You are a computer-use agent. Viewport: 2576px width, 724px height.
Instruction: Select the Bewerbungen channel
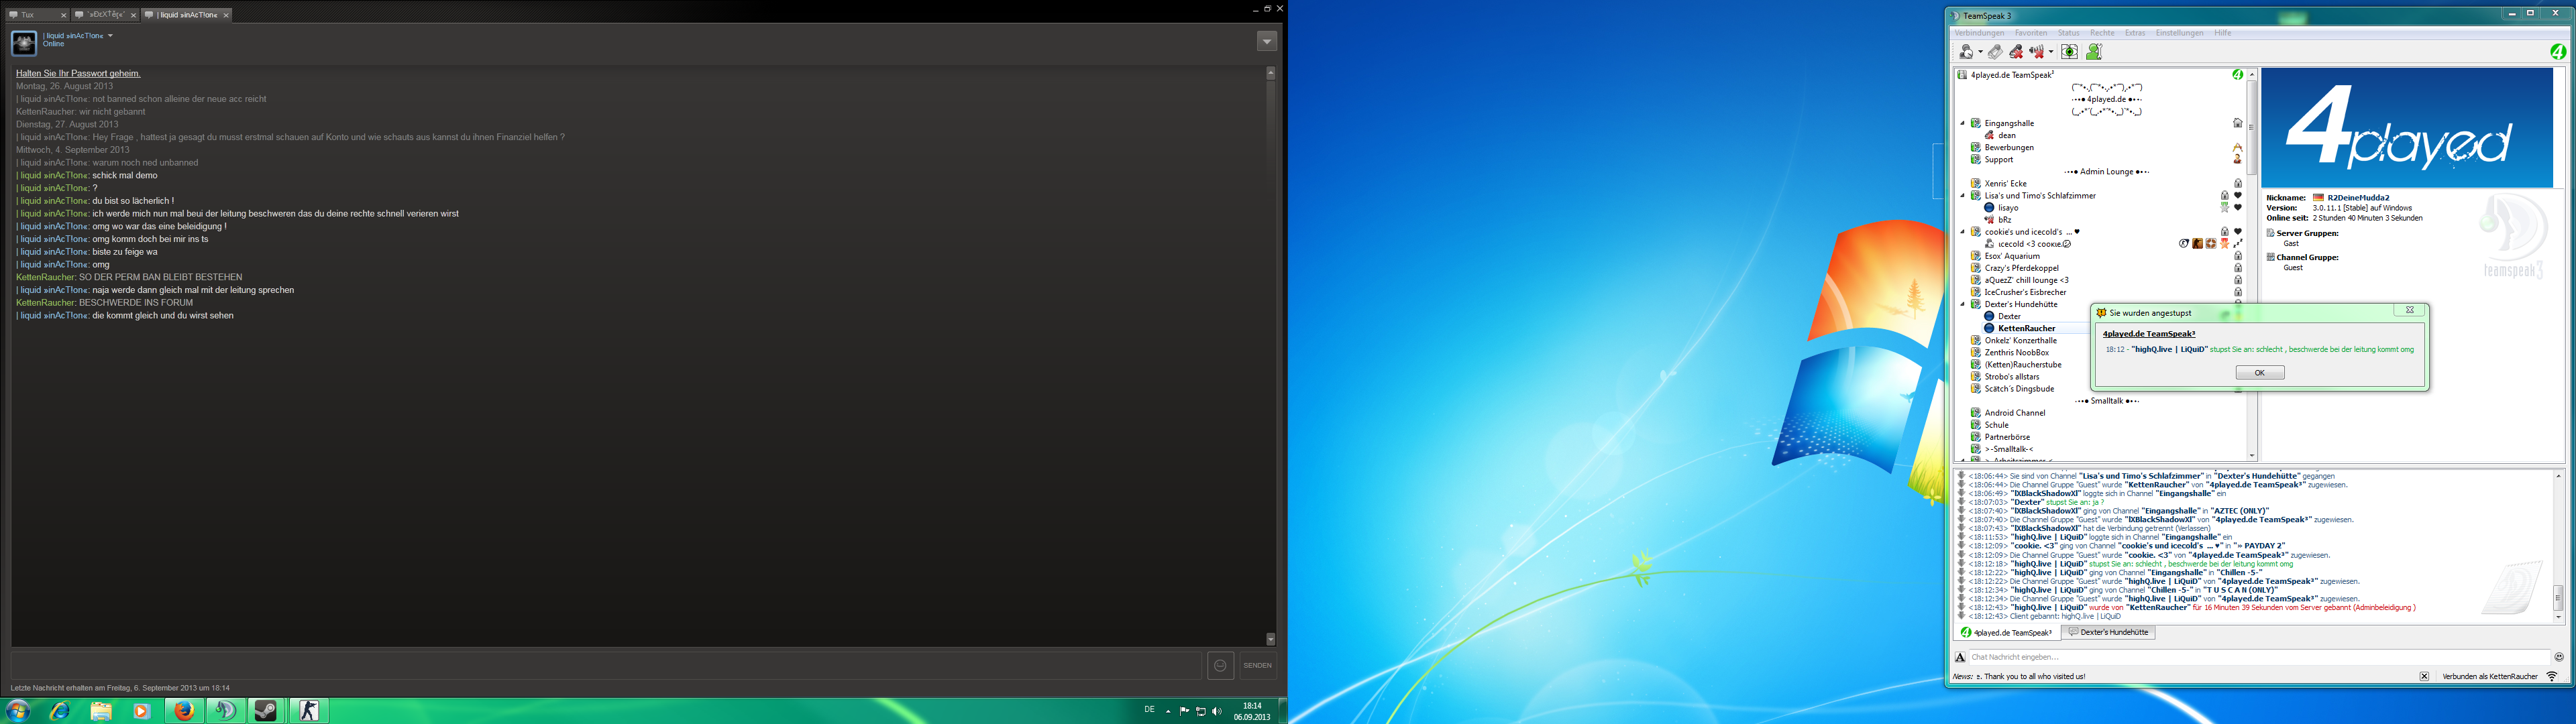[2009, 147]
